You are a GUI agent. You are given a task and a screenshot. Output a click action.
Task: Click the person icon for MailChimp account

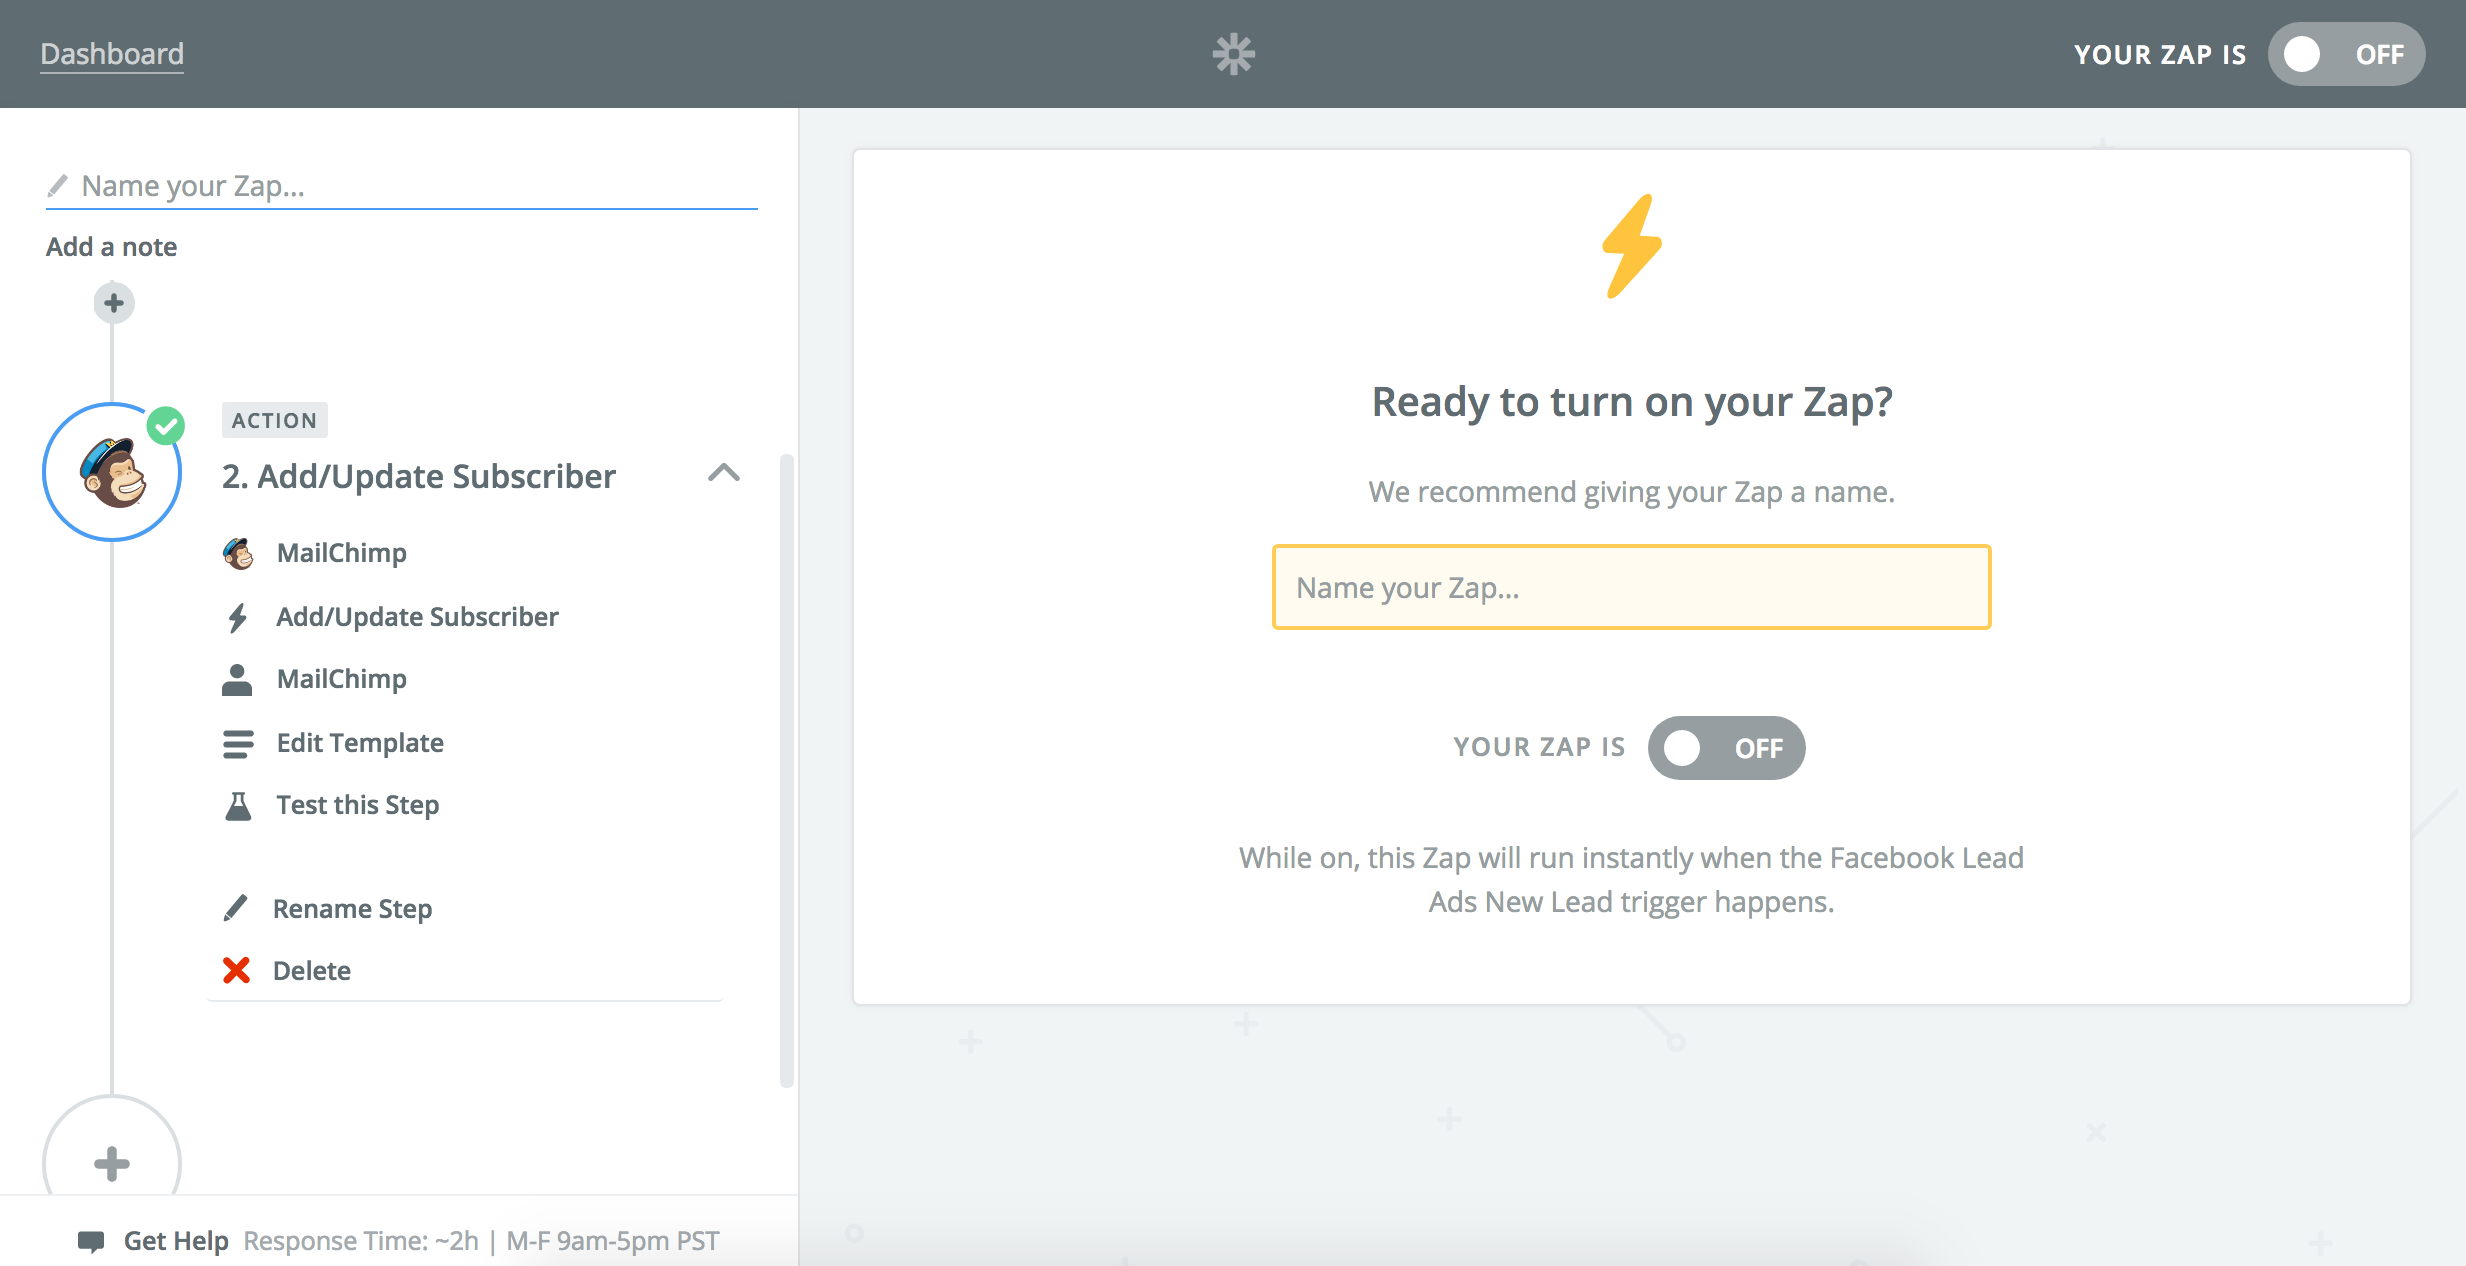pos(237,679)
